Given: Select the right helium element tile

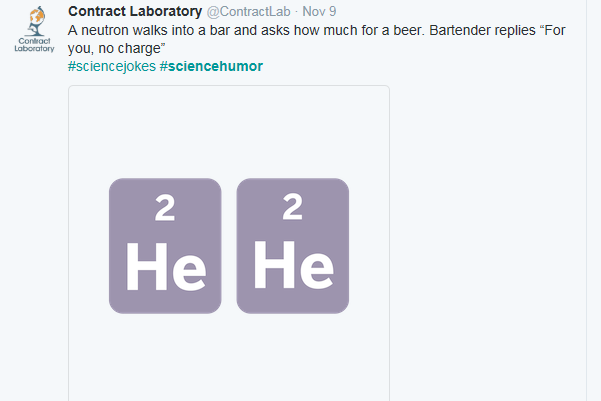Looking at the screenshot, I should [x=293, y=246].
